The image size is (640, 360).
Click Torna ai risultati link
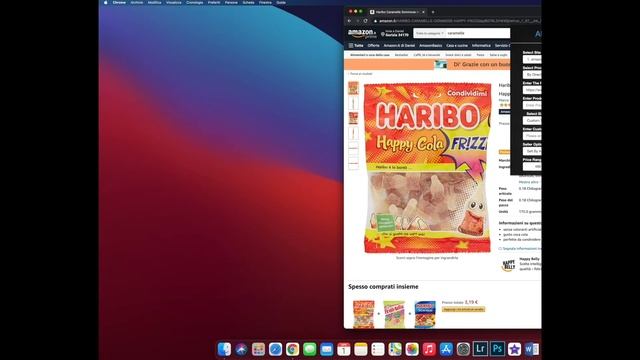(x=361, y=74)
